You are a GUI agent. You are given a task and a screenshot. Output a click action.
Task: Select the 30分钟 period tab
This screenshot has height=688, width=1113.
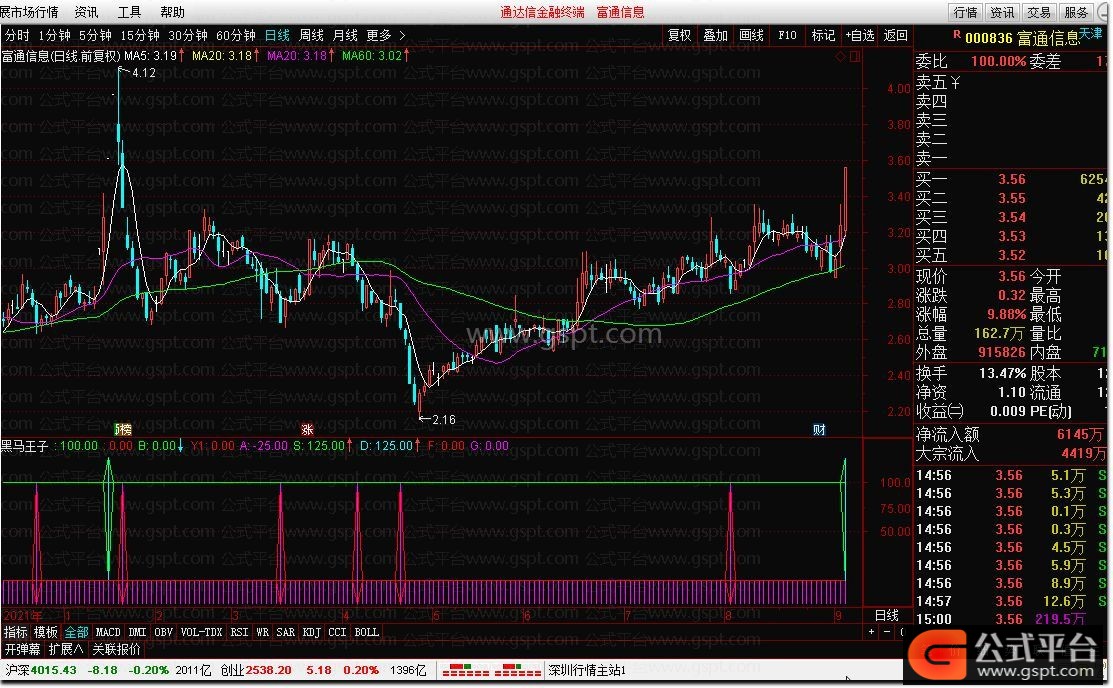[188, 36]
